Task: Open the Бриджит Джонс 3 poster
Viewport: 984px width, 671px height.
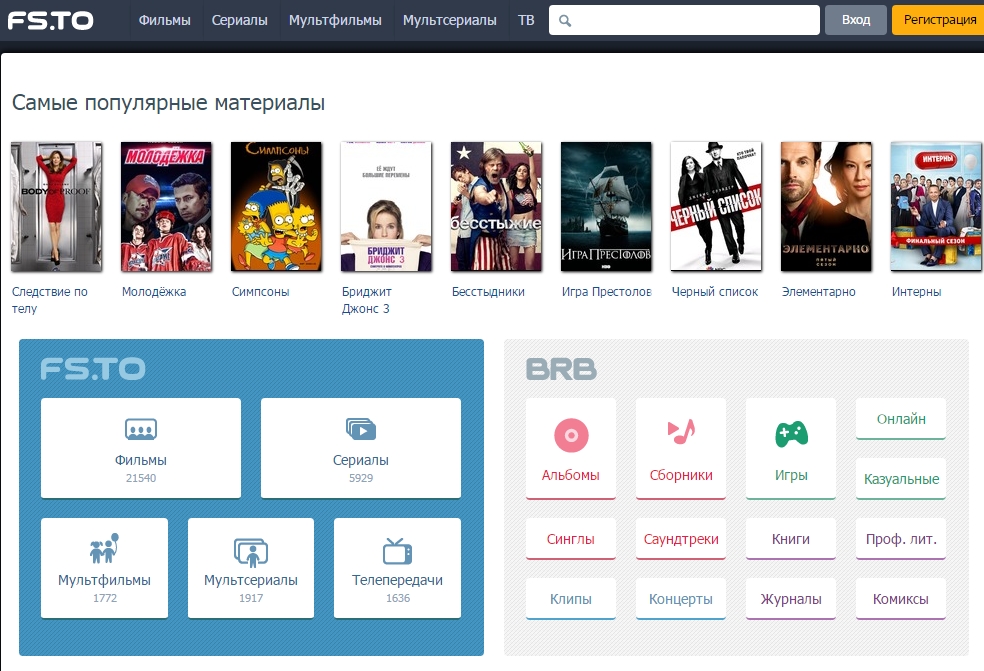Action: coord(386,207)
